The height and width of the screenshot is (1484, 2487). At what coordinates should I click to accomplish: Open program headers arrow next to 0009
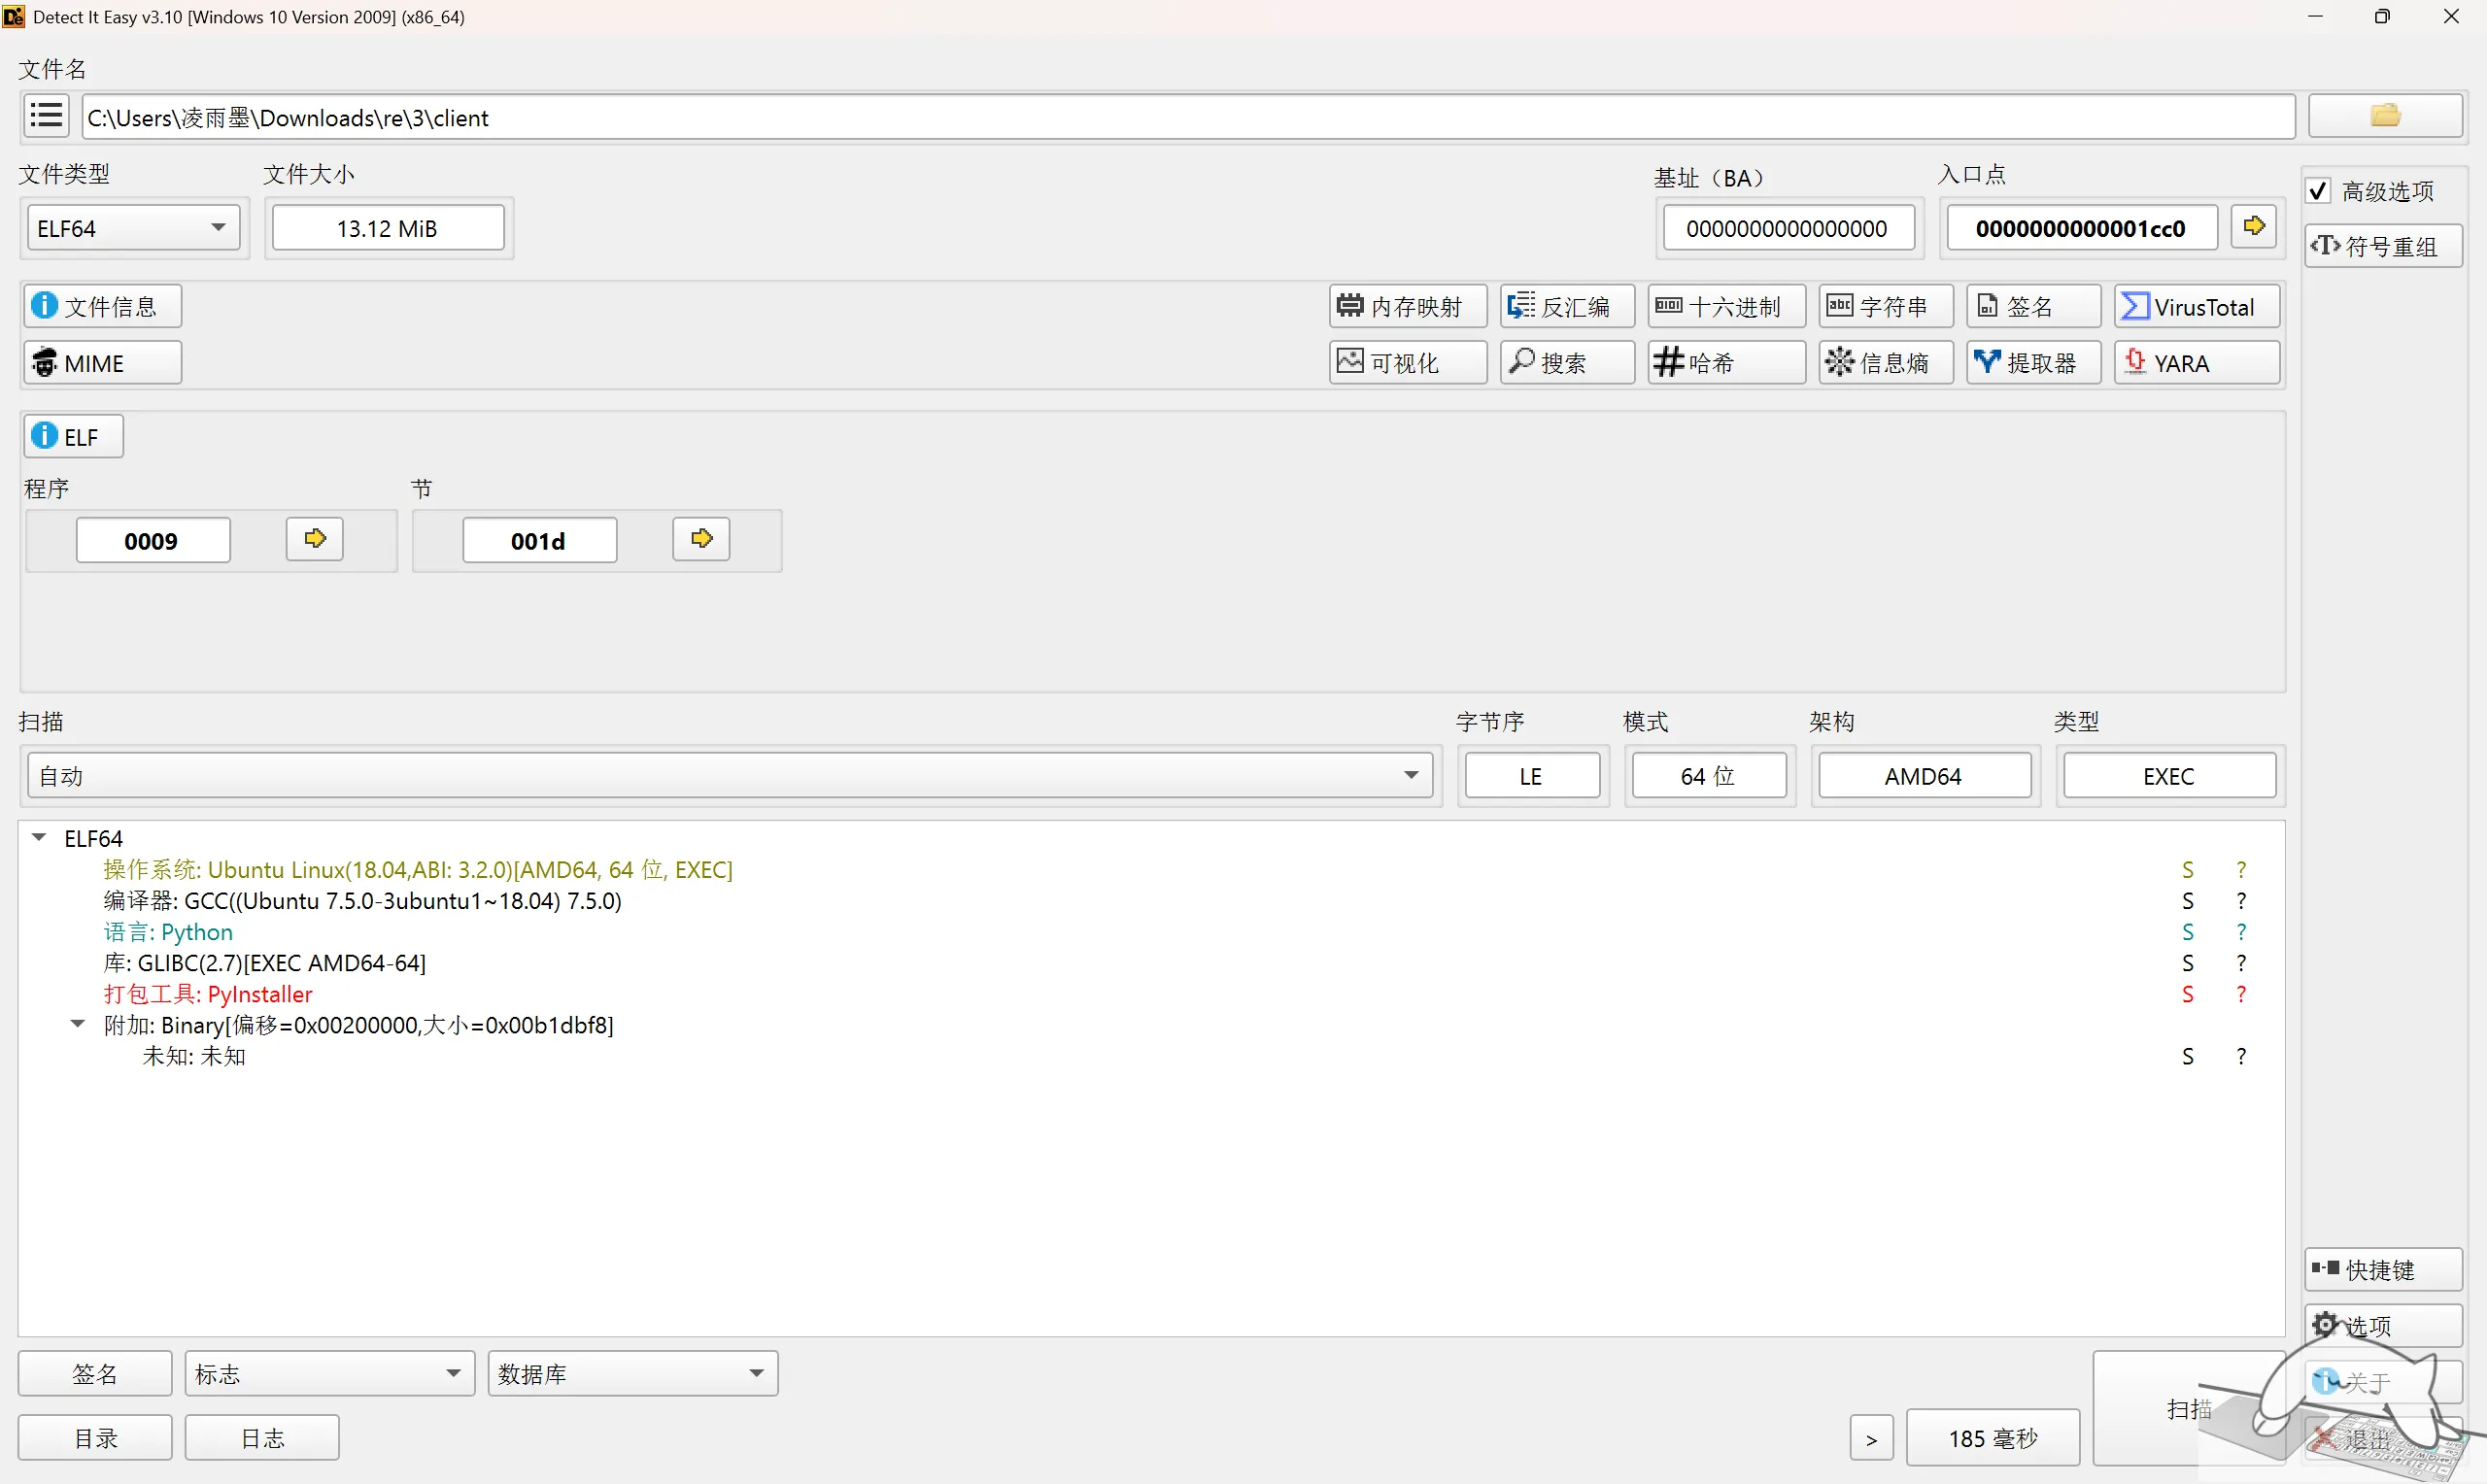315,539
